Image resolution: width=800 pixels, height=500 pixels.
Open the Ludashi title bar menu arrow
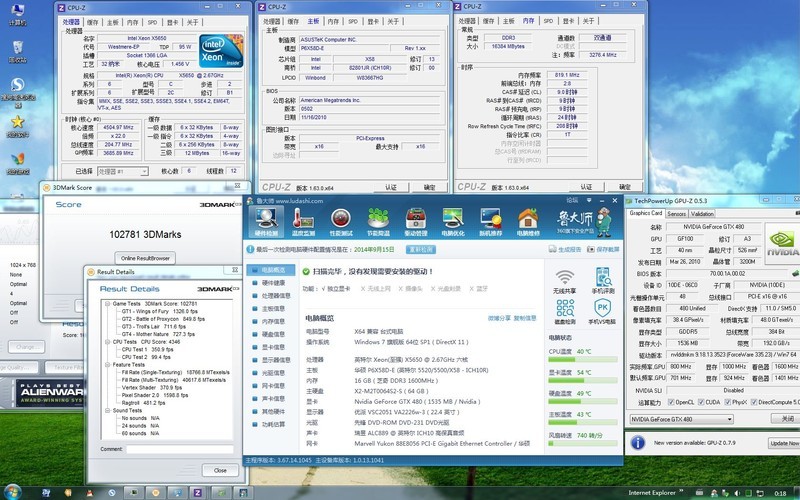[589, 201]
